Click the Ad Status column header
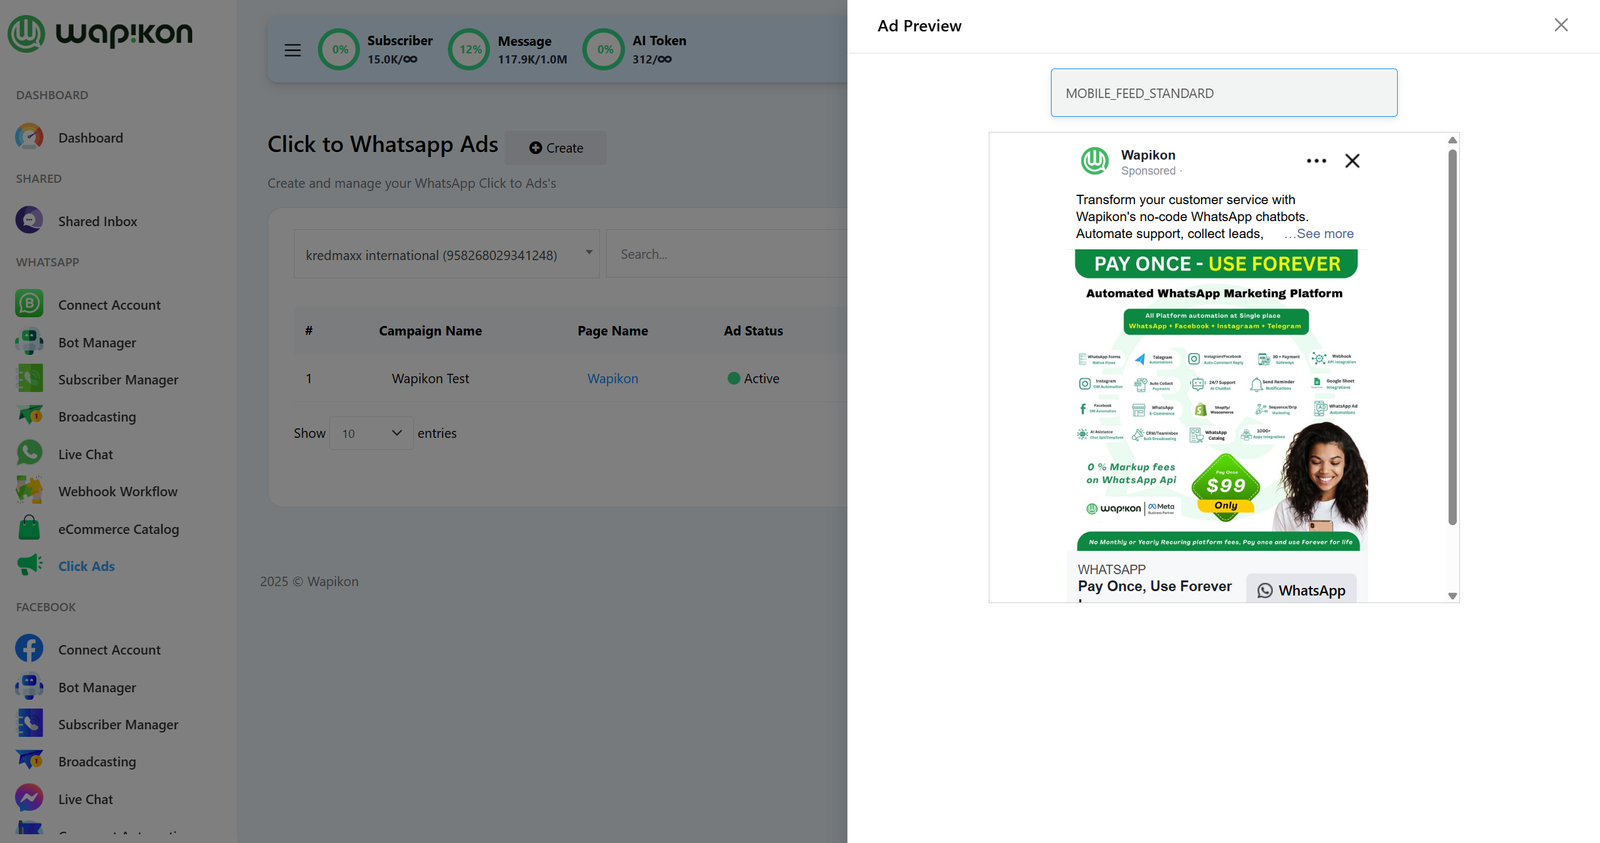 pos(753,331)
